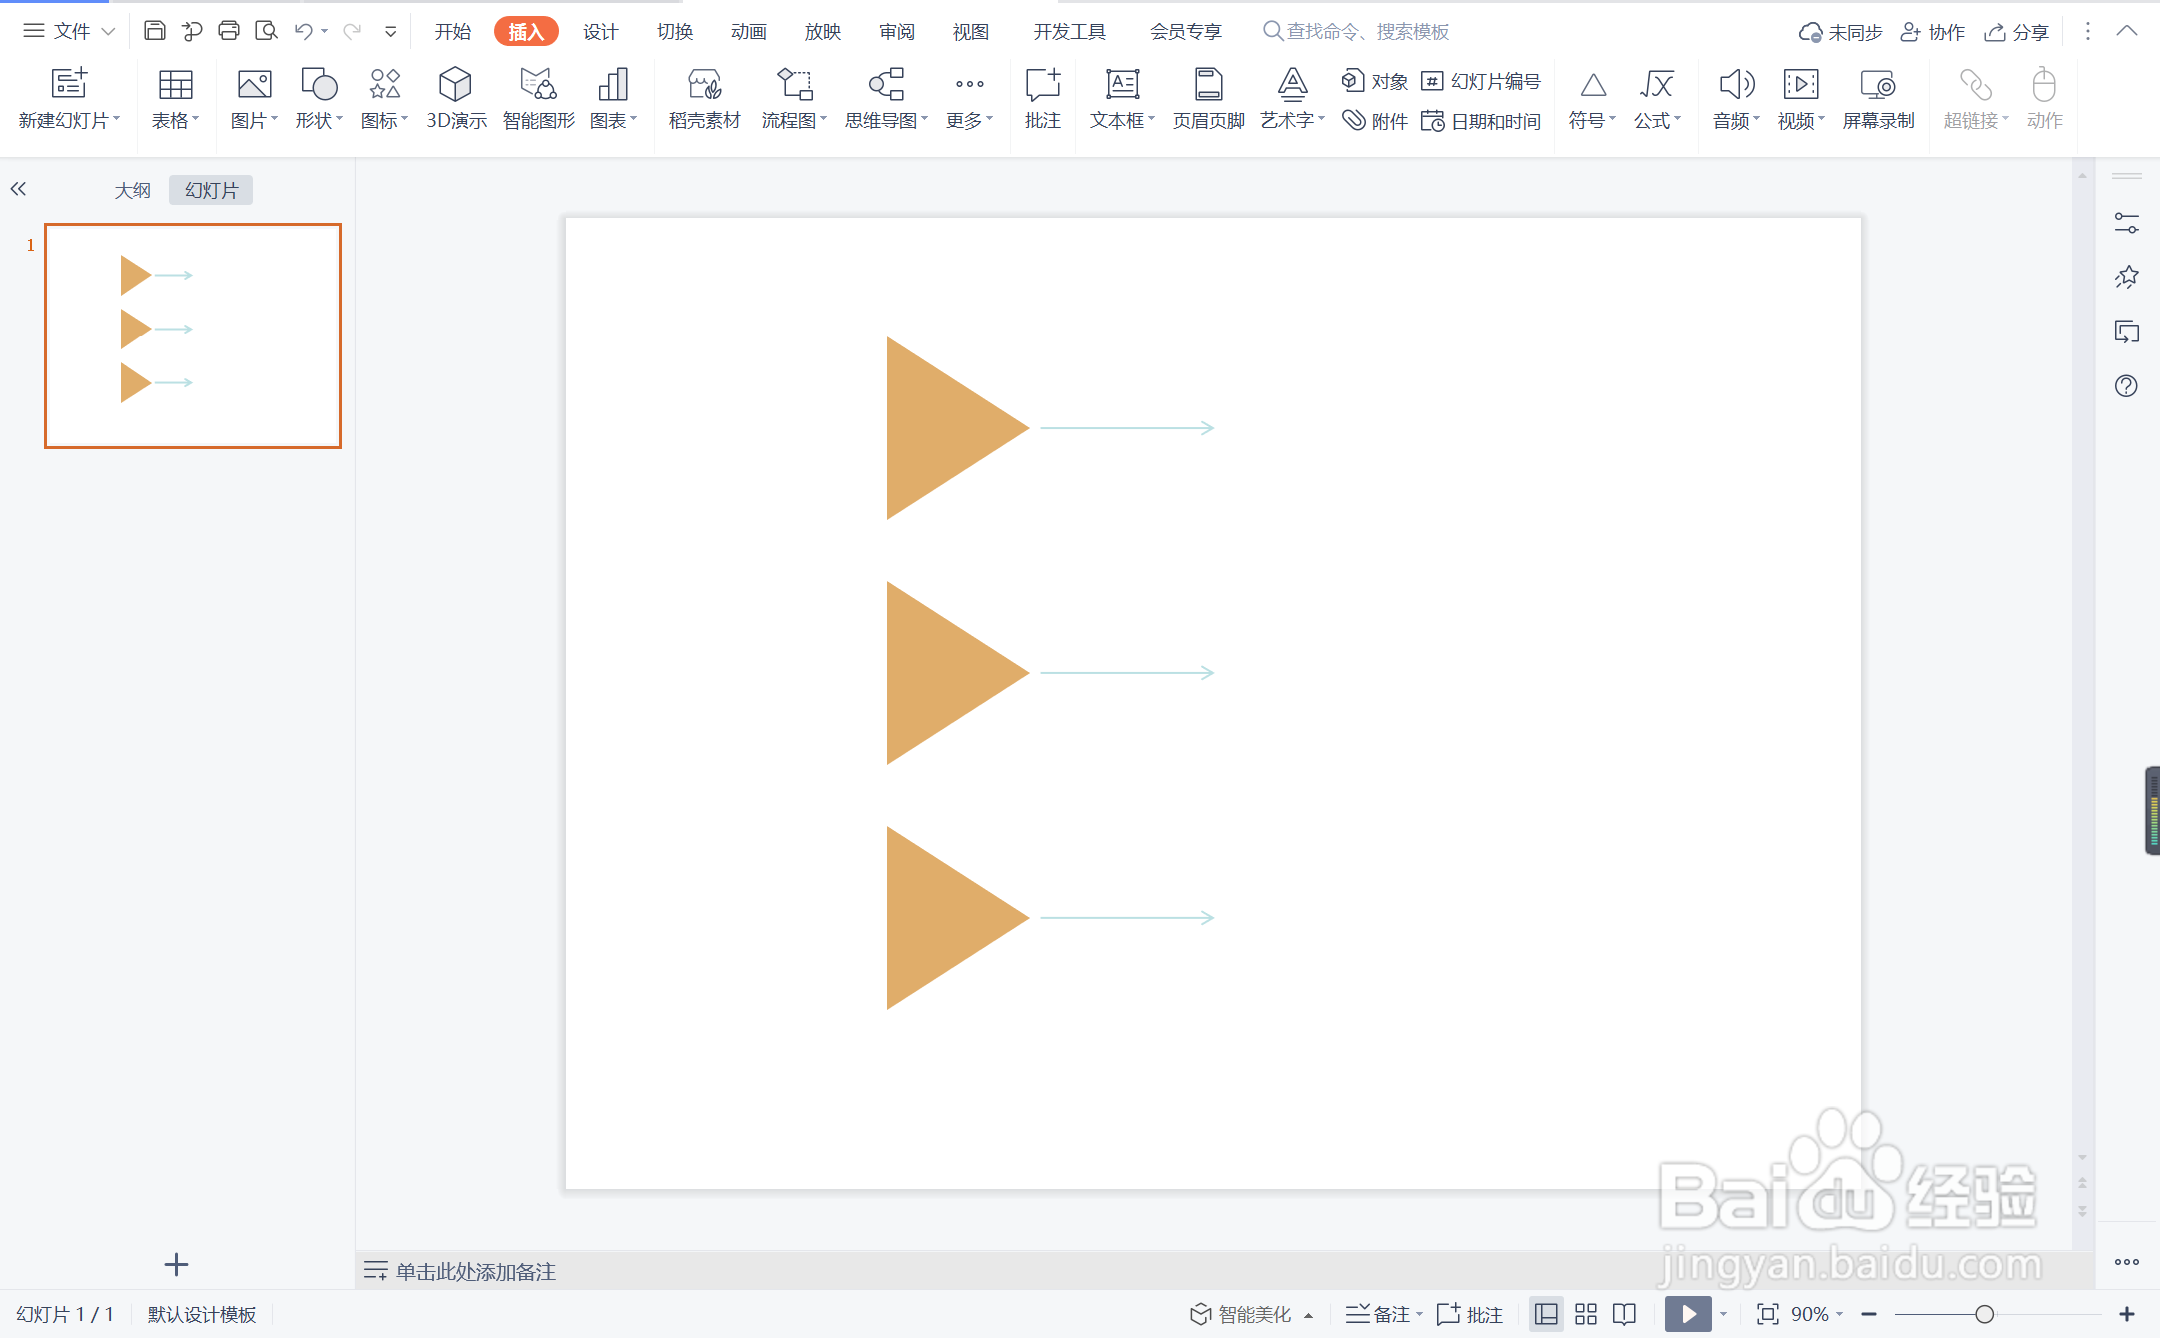The image size is (2160, 1338).
Task: Click the 屏幕录制 screen recording icon
Action: tap(1877, 97)
